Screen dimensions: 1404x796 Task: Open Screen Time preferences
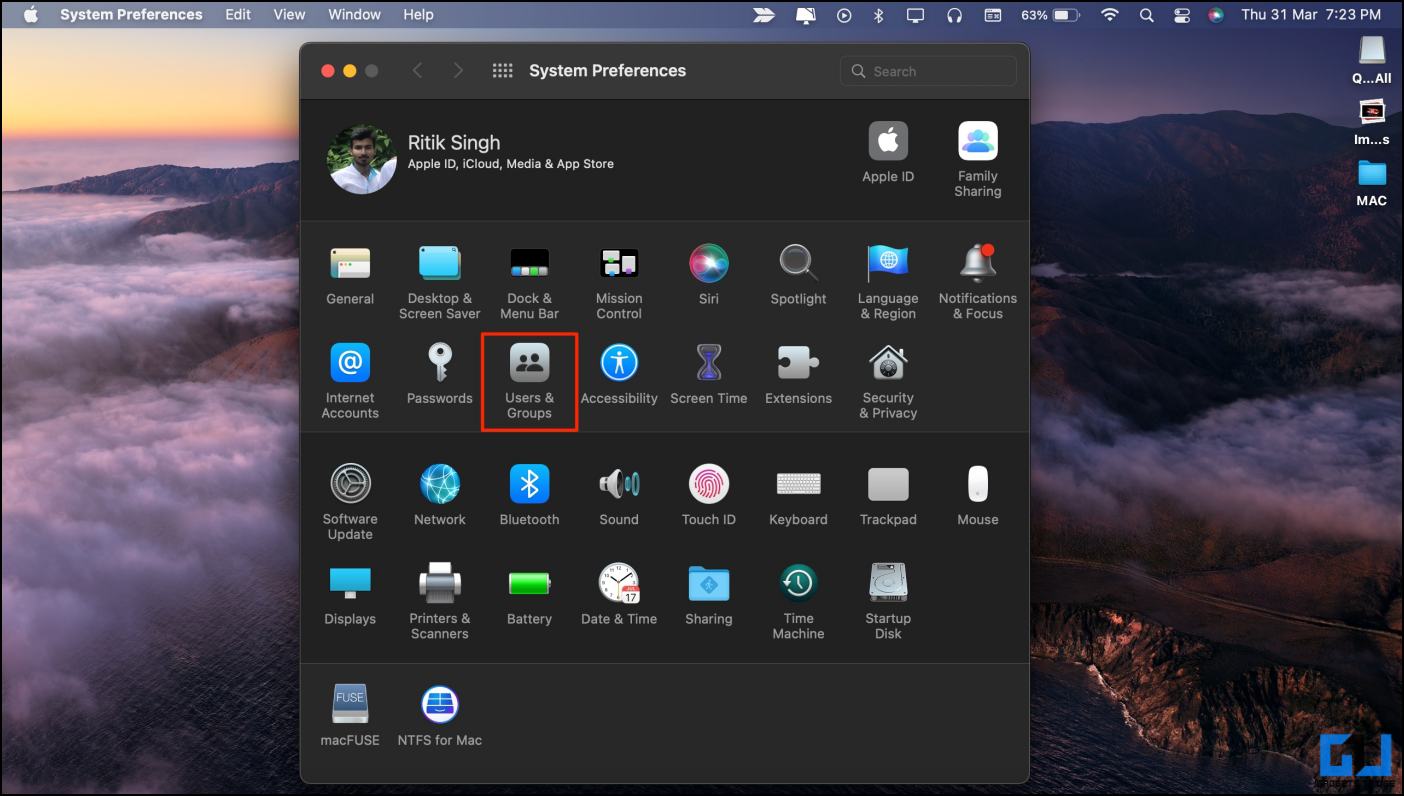coord(709,375)
